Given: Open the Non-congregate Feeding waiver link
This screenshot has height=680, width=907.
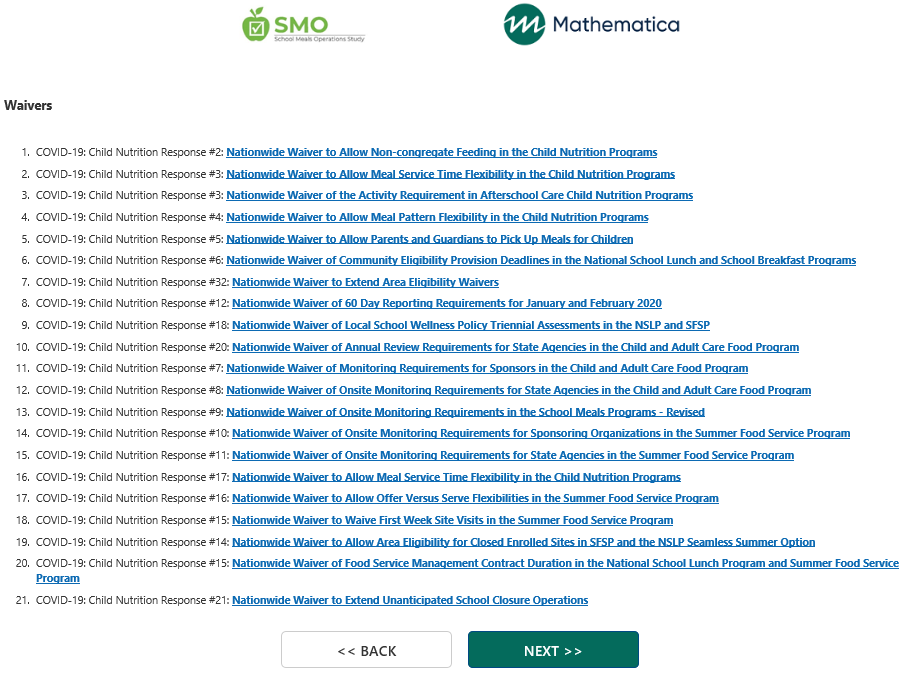Looking at the screenshot, I should click(x=441, y=152).
